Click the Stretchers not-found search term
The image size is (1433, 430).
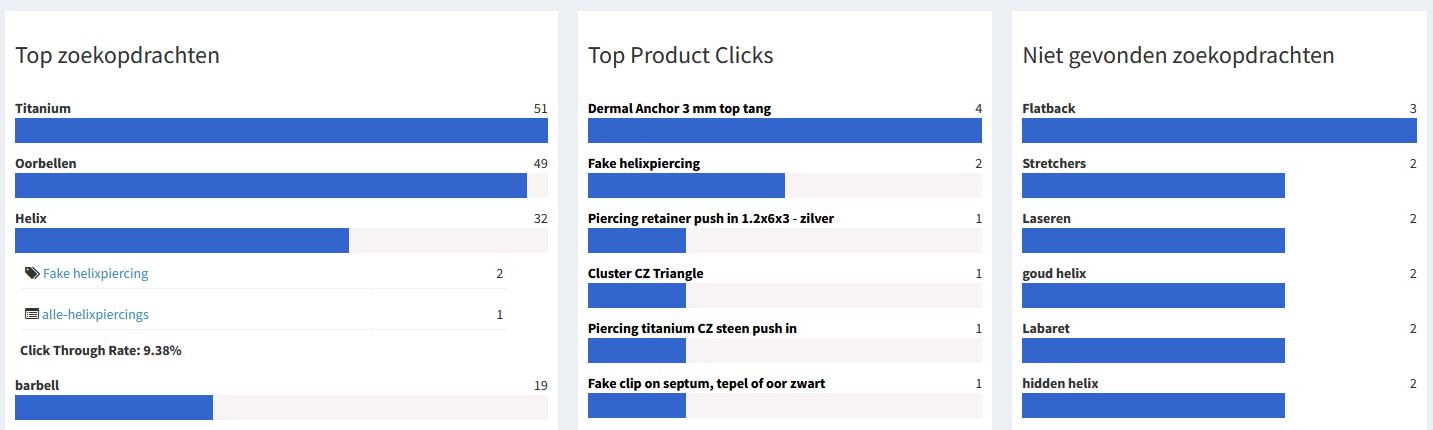click(x=1054, y=163)
